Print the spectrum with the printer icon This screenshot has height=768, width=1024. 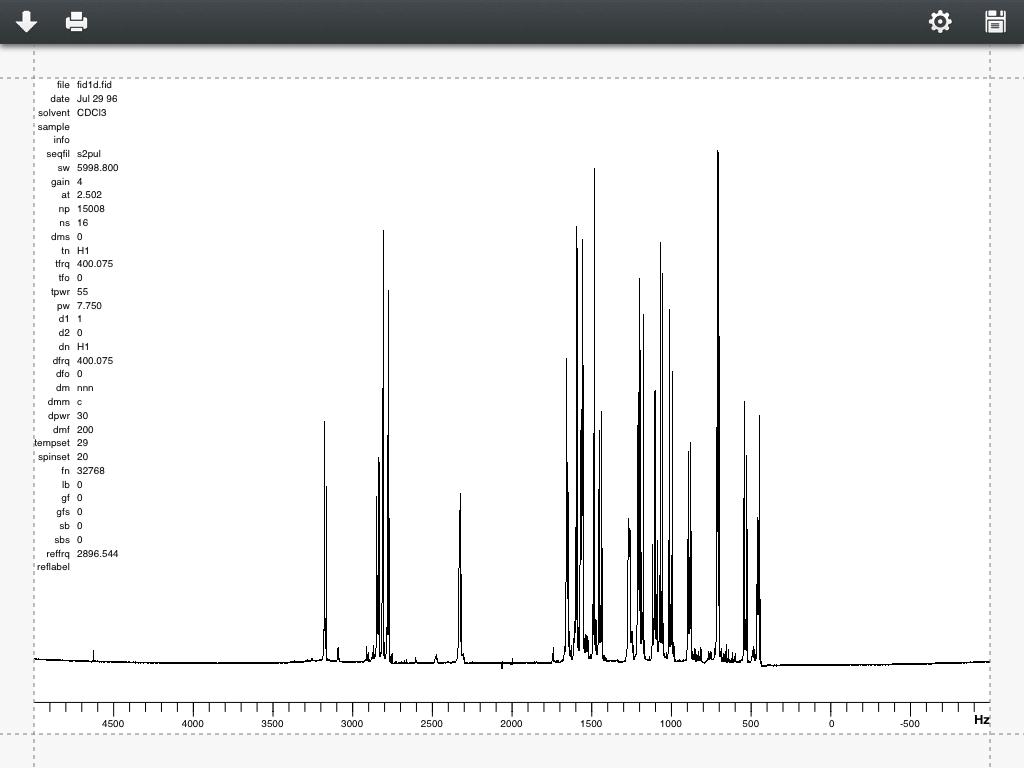(x=76, y=22)
